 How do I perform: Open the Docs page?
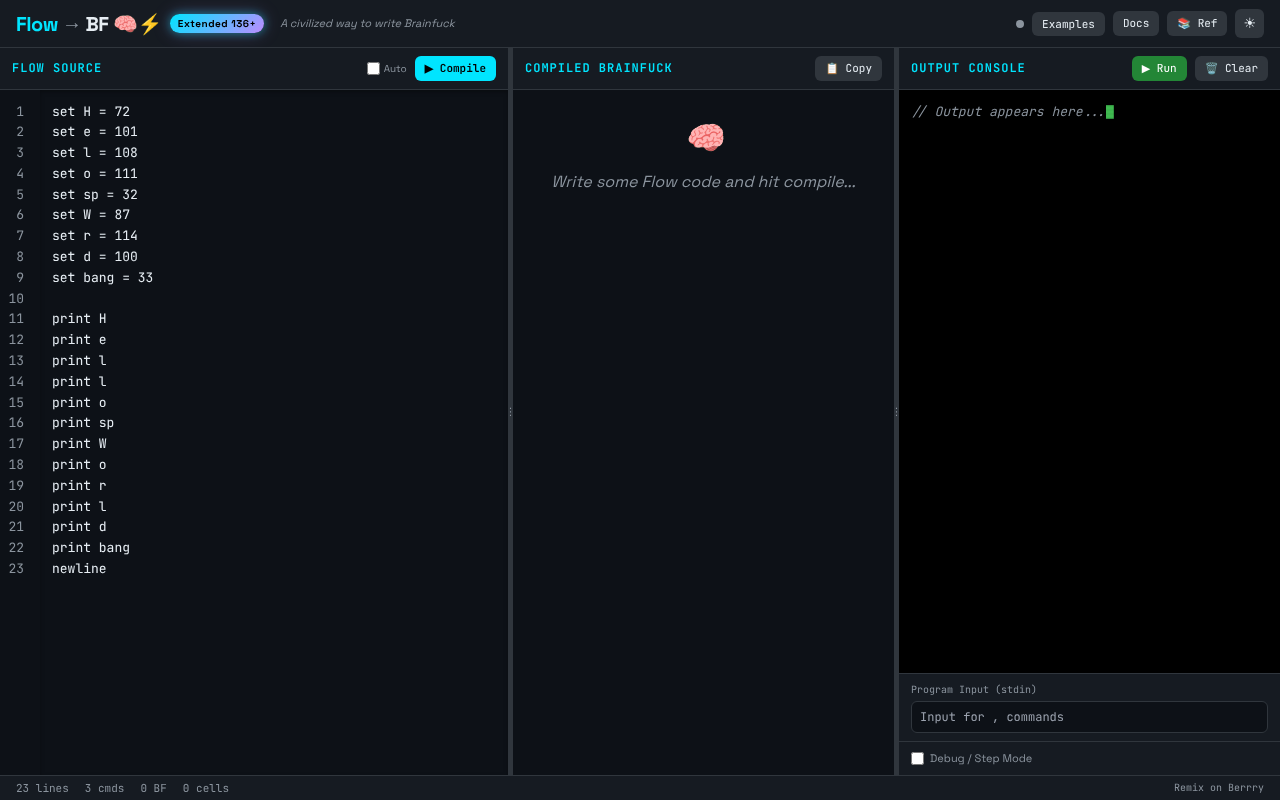point(1136,23)
